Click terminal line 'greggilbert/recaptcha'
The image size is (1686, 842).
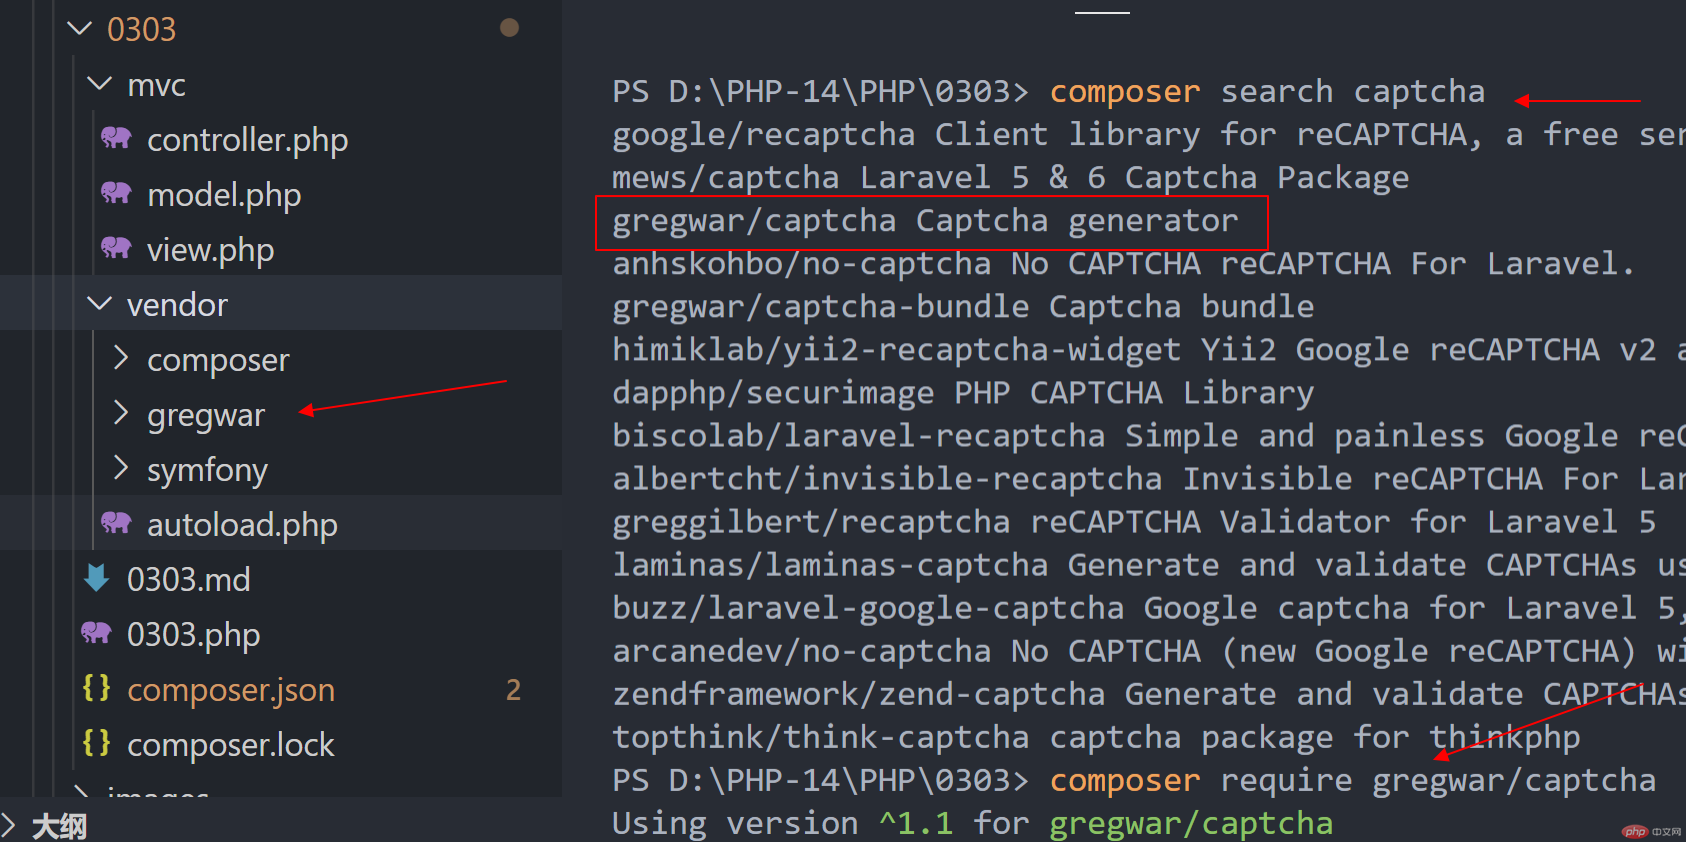pos(1134,522)
